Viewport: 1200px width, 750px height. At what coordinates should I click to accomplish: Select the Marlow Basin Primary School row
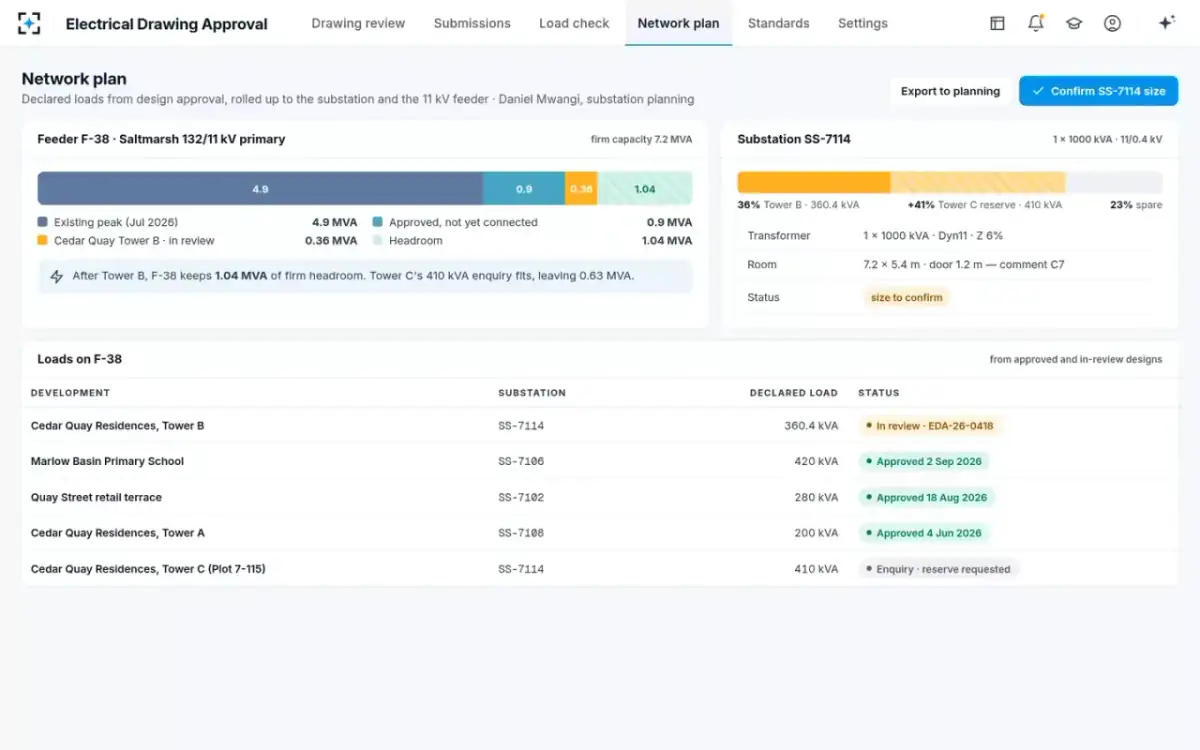(600, 462)
